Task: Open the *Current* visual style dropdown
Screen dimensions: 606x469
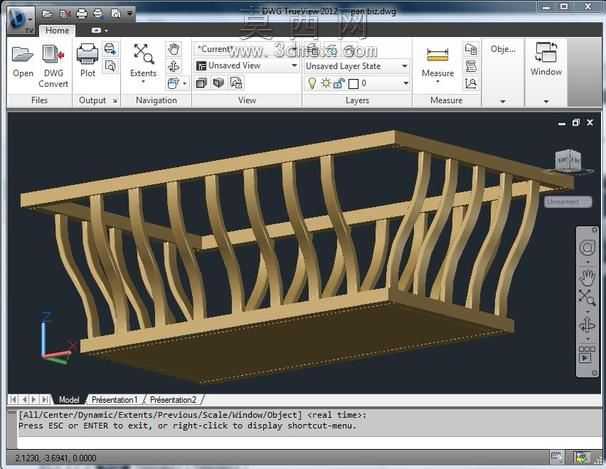Action: point(246,49)
